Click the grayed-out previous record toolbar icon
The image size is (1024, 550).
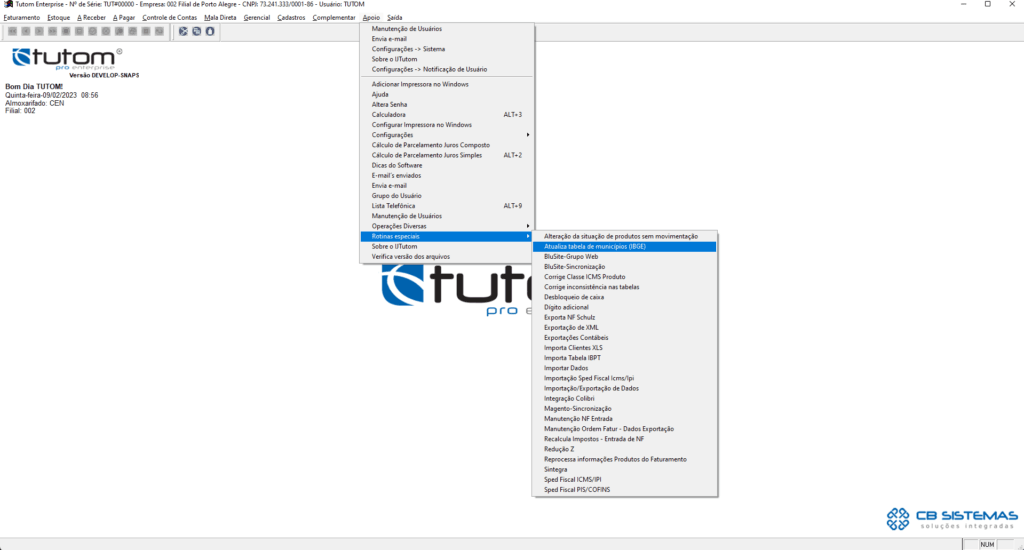coord(25,31)
